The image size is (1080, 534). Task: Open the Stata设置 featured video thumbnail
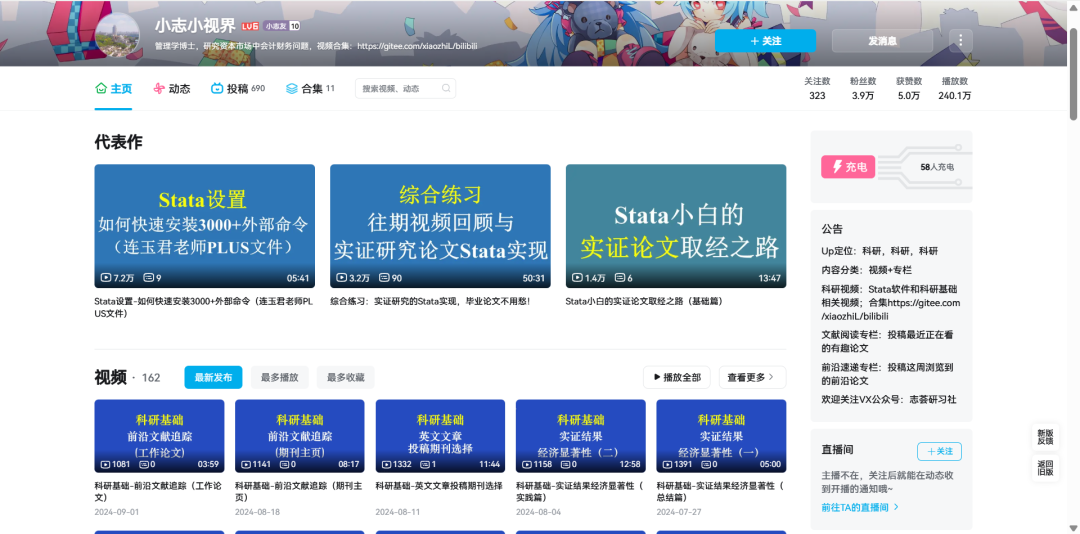(x=204, y=226)
